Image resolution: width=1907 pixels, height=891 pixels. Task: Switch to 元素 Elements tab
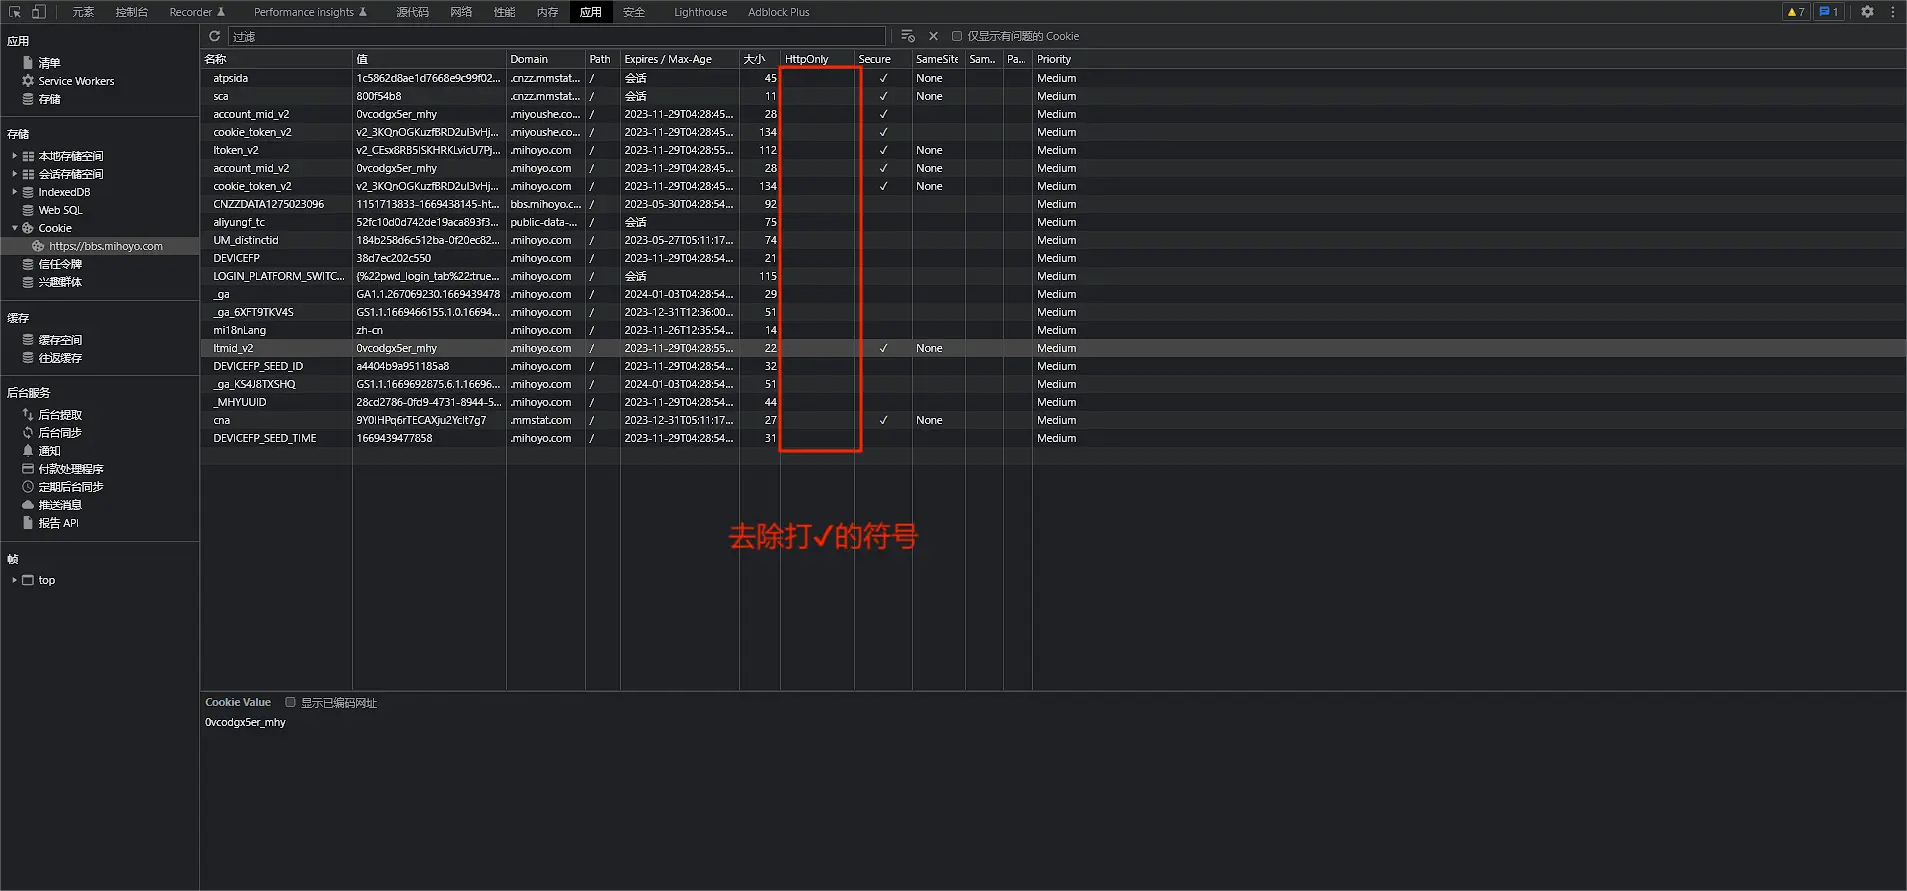click(84, 12)
